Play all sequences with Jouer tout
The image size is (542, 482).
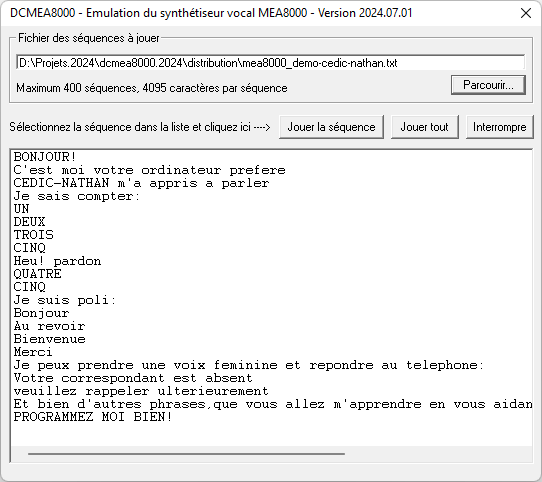click(x=424, y=127)
